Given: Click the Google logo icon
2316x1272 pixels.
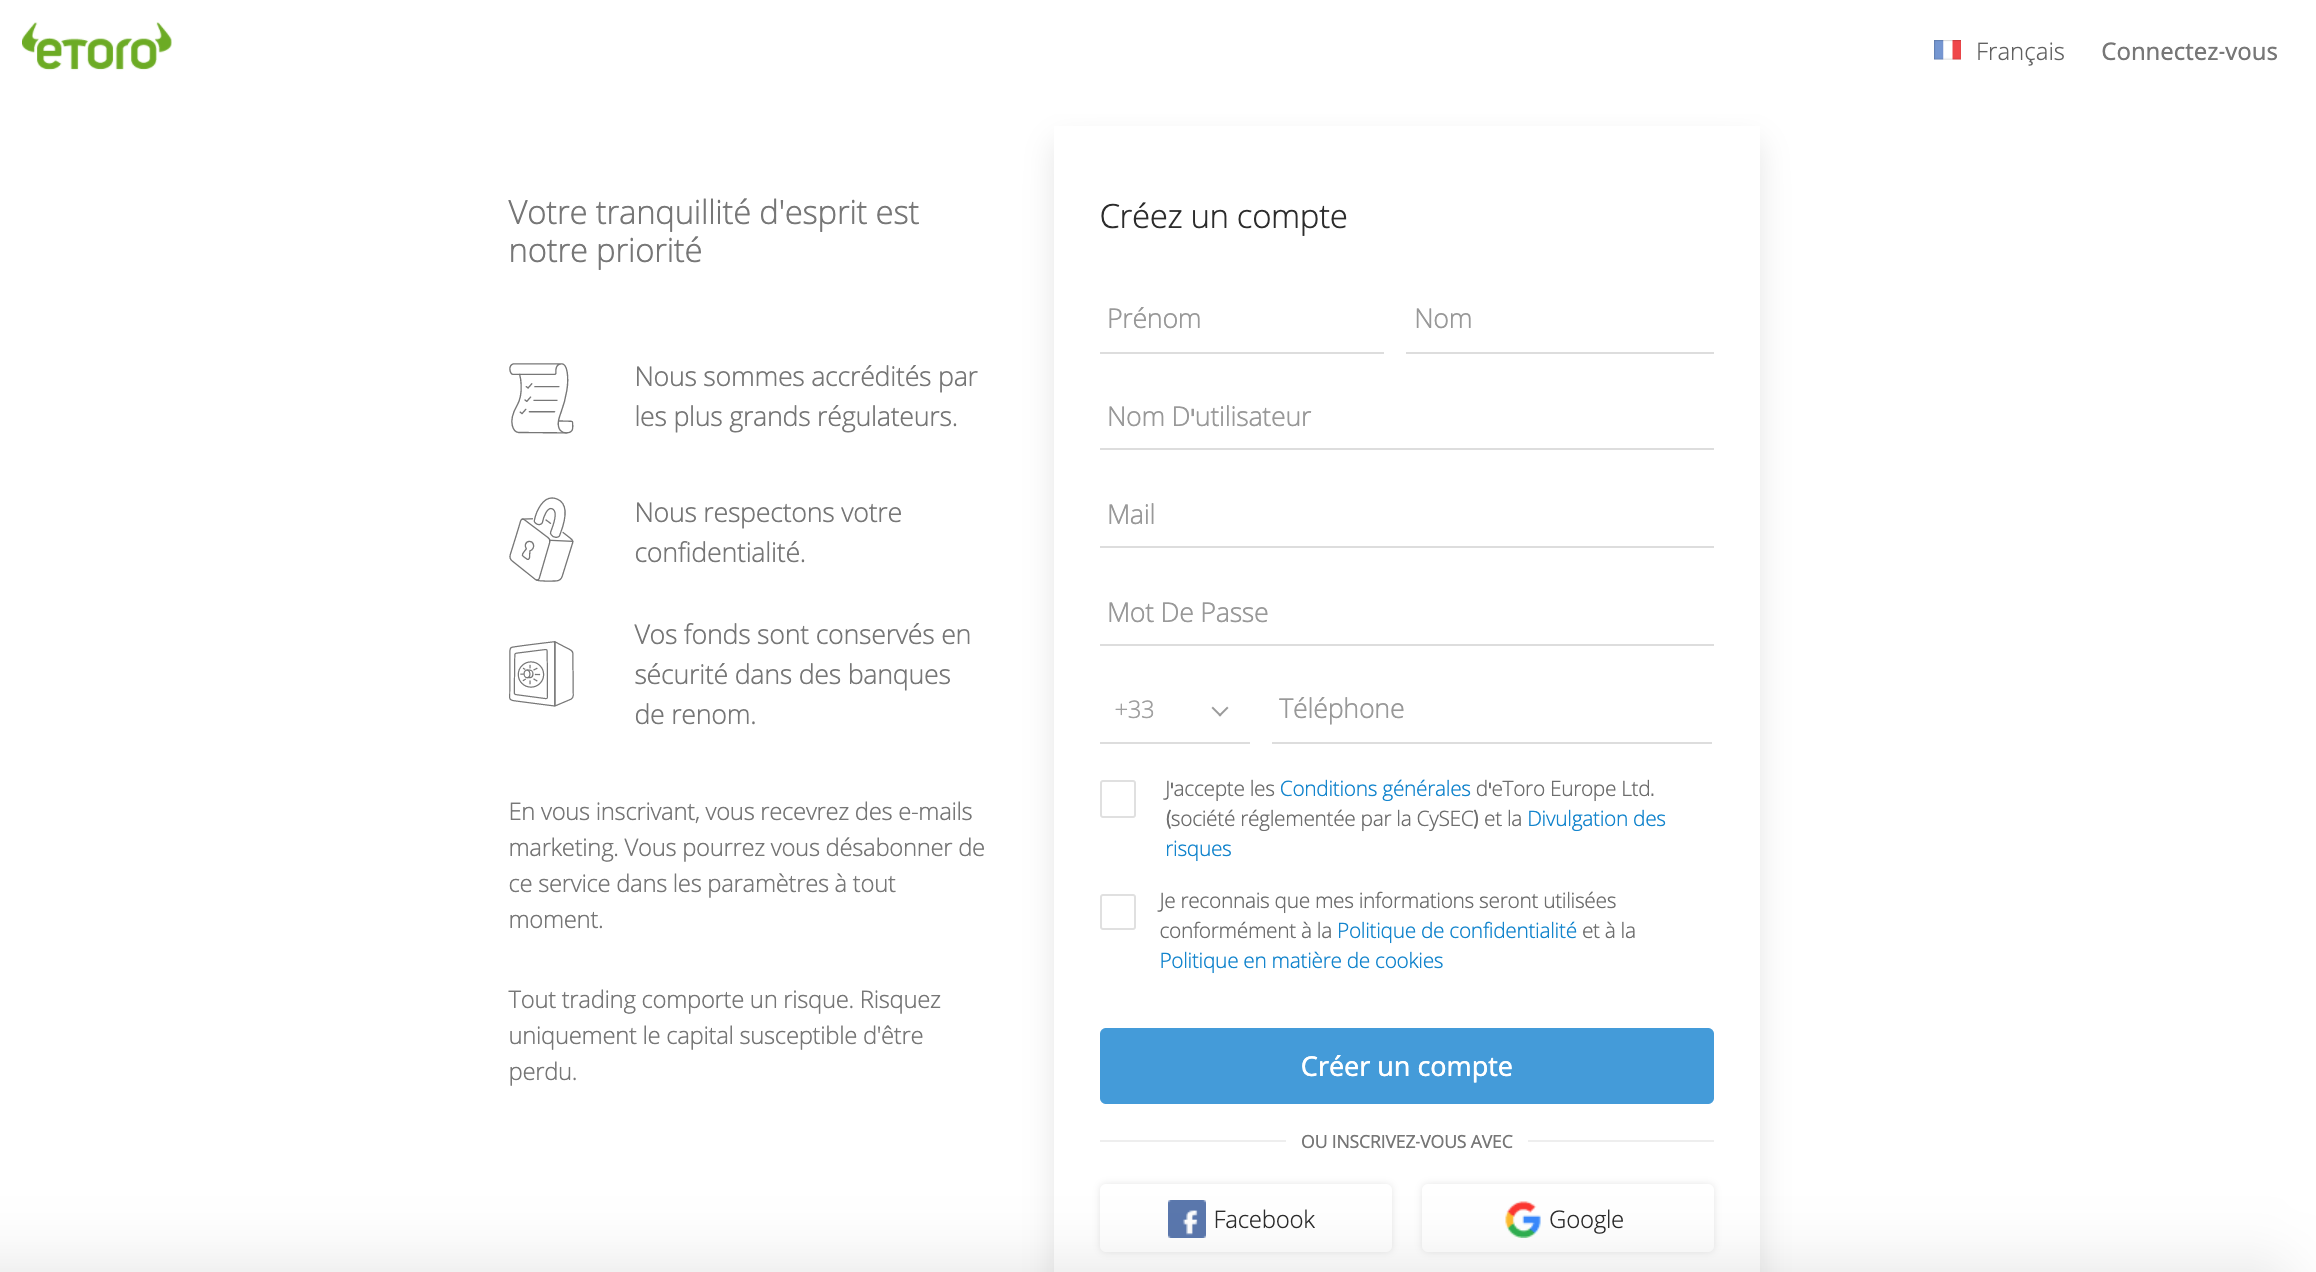Looking at the screenshot, I should point(1523,1219).
